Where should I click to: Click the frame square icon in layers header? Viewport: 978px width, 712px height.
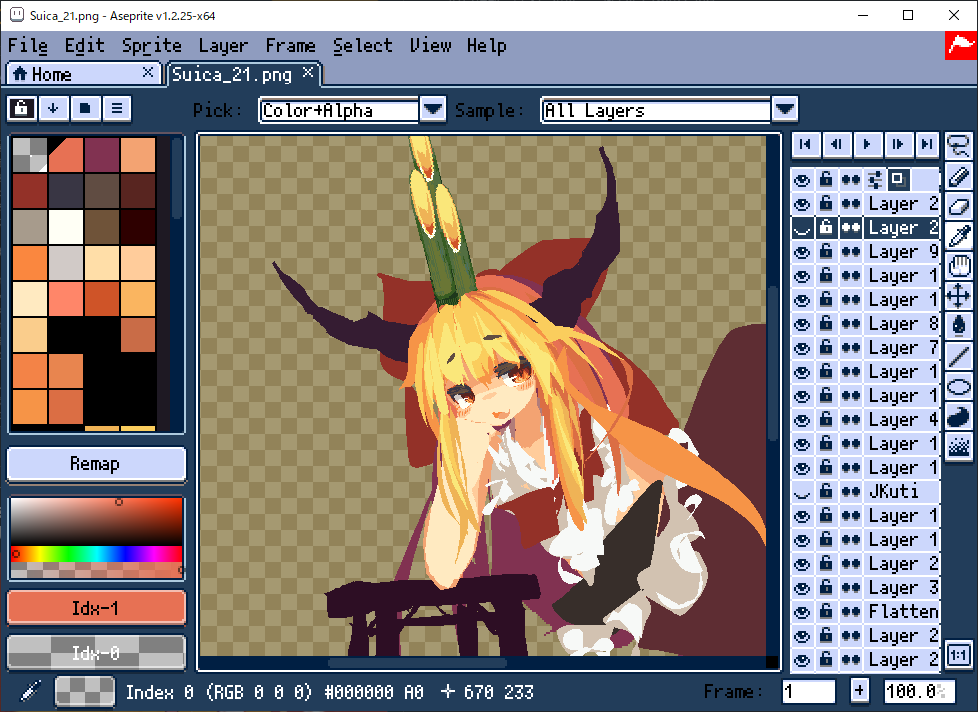click(x=898, y=180)
